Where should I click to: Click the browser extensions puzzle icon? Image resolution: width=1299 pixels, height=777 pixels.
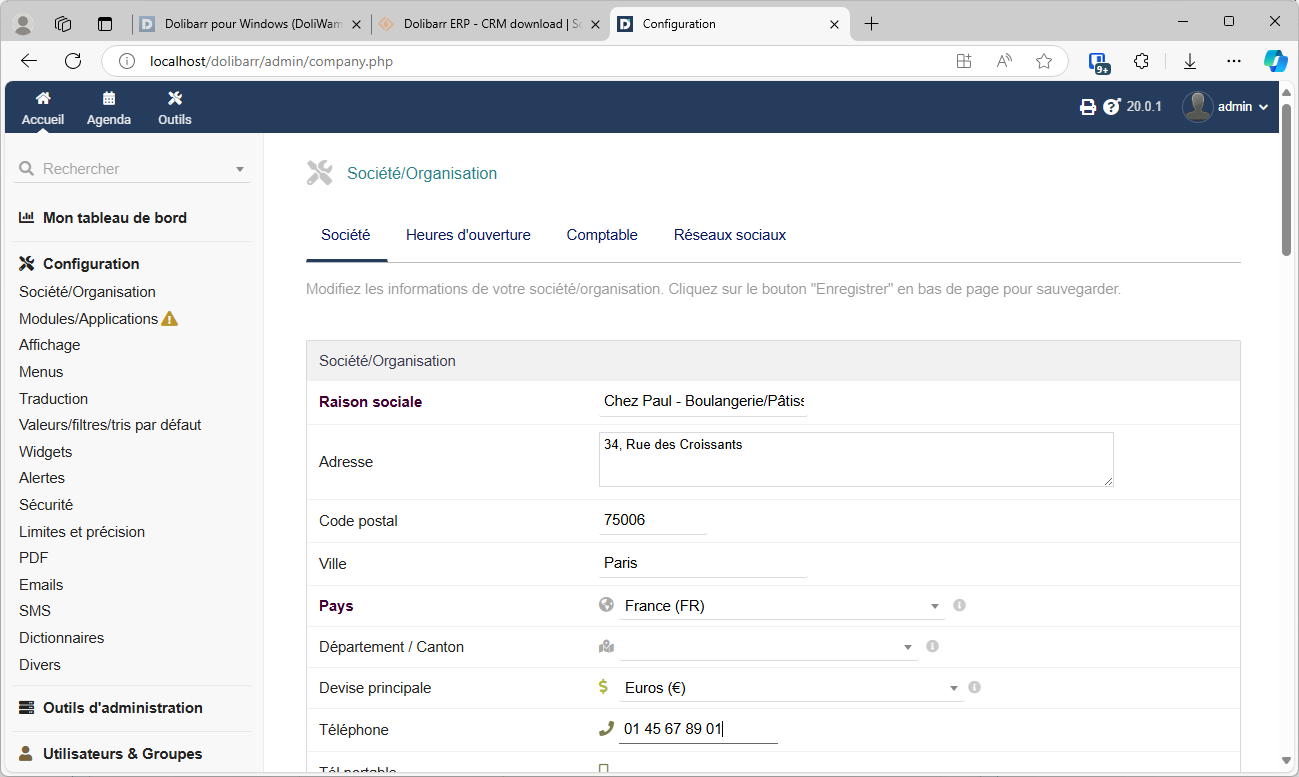[x=1142, y=61]
